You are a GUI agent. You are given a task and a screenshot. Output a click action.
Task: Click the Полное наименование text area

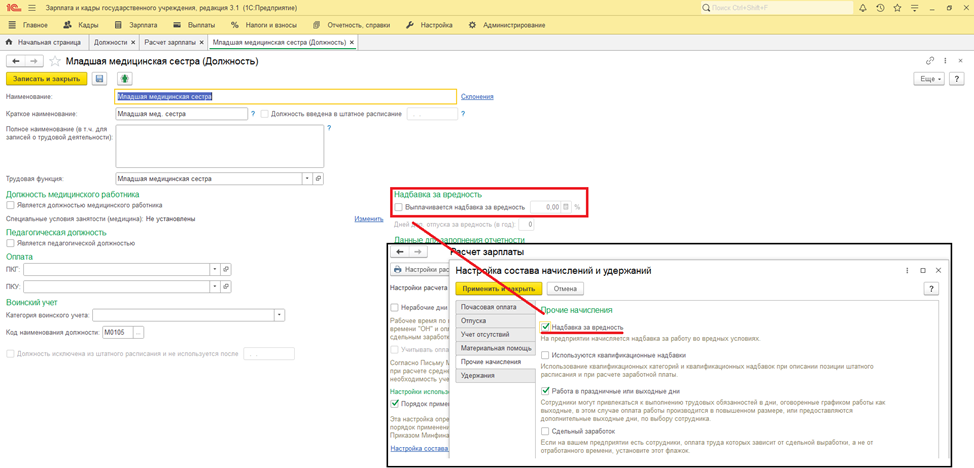click(x=219, y=146)
